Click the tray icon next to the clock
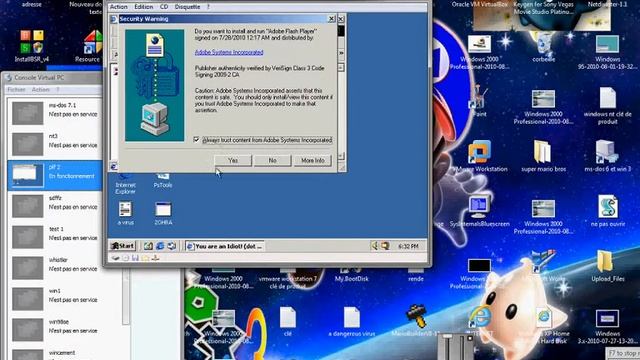Screen dimensions: 640x360 click(x=385, y=246)
